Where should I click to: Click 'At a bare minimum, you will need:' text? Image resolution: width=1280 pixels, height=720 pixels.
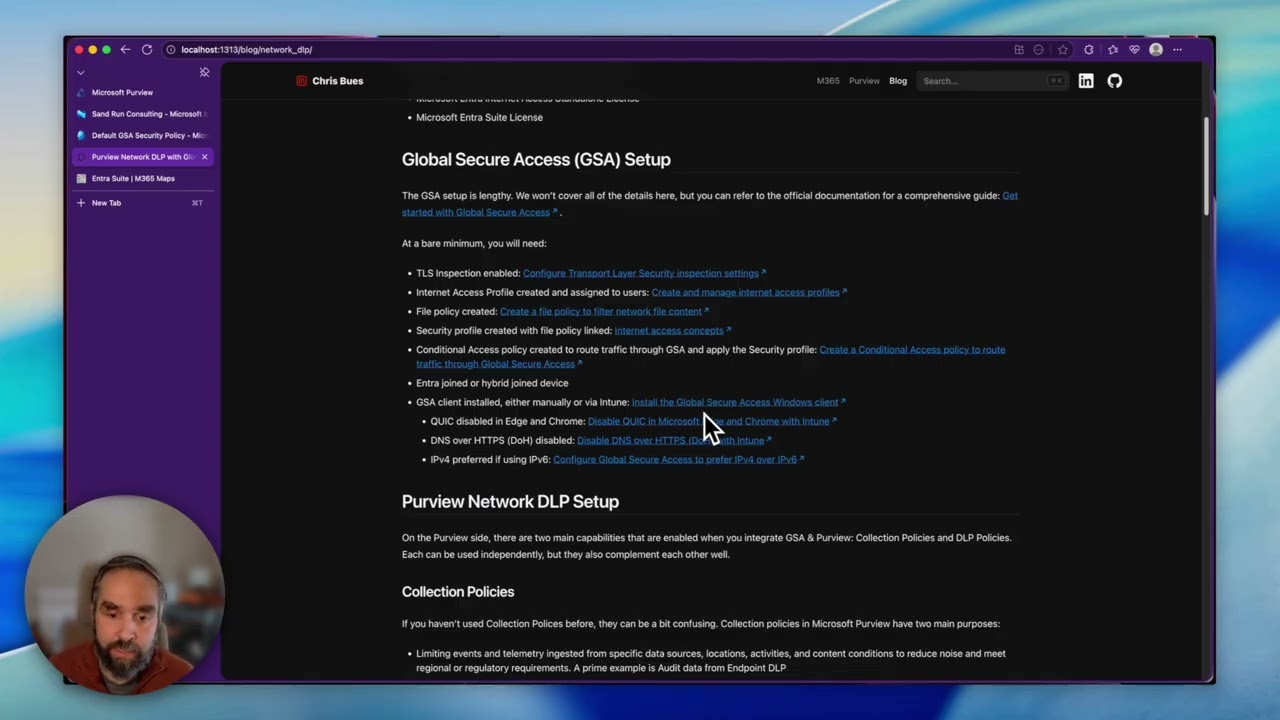click(x=474, y=243)
